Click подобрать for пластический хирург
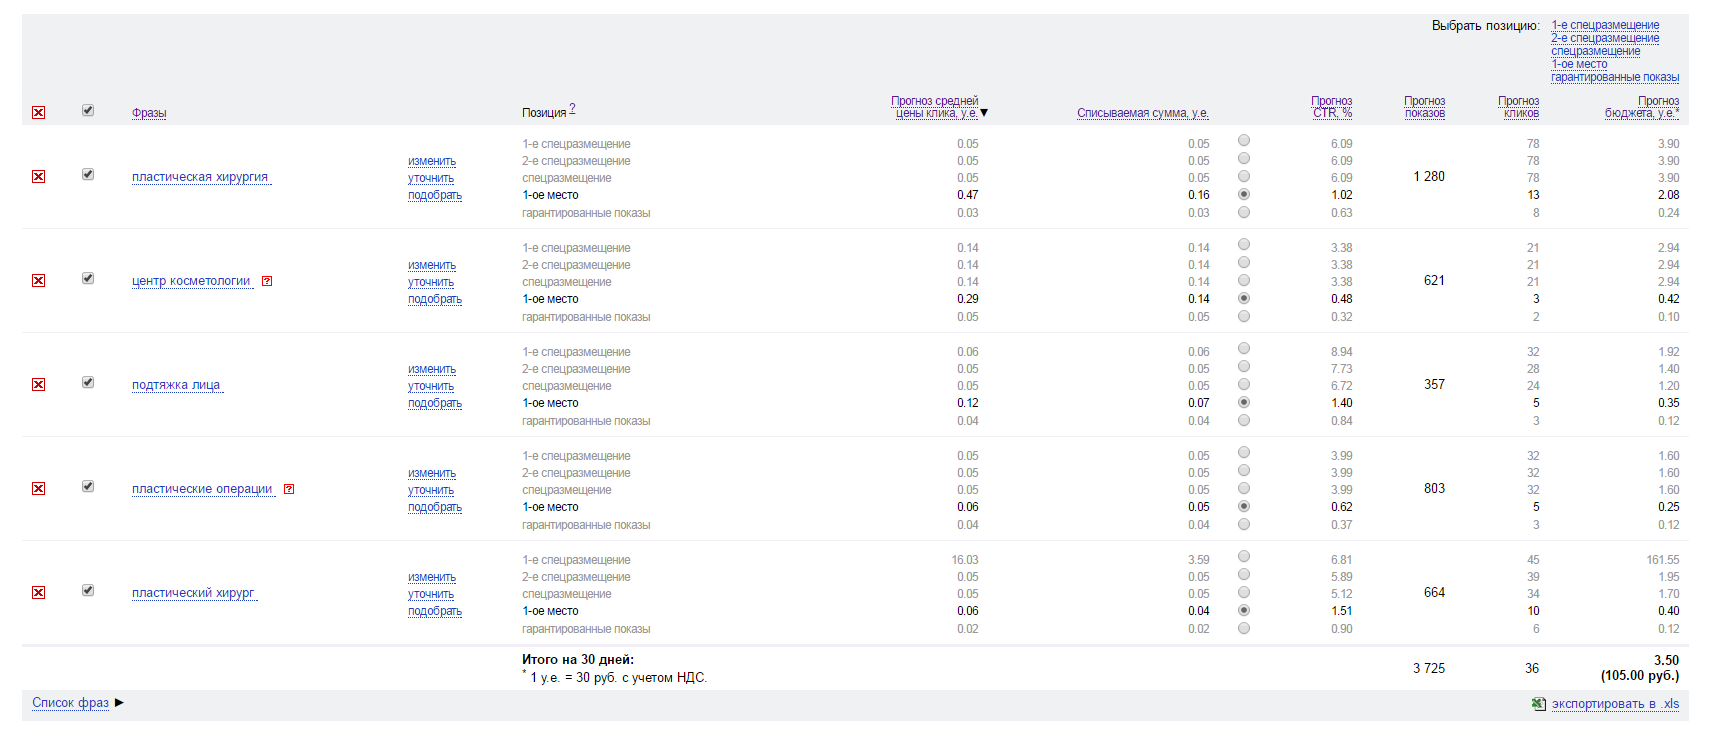The width and height of the screenshot is (1724, 736). click(x=435, y=611)
